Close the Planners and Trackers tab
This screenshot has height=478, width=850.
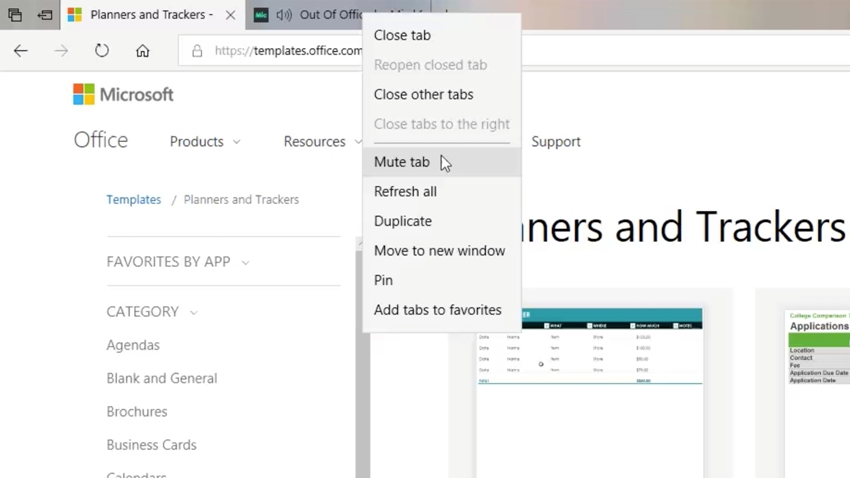click(230, 15)
